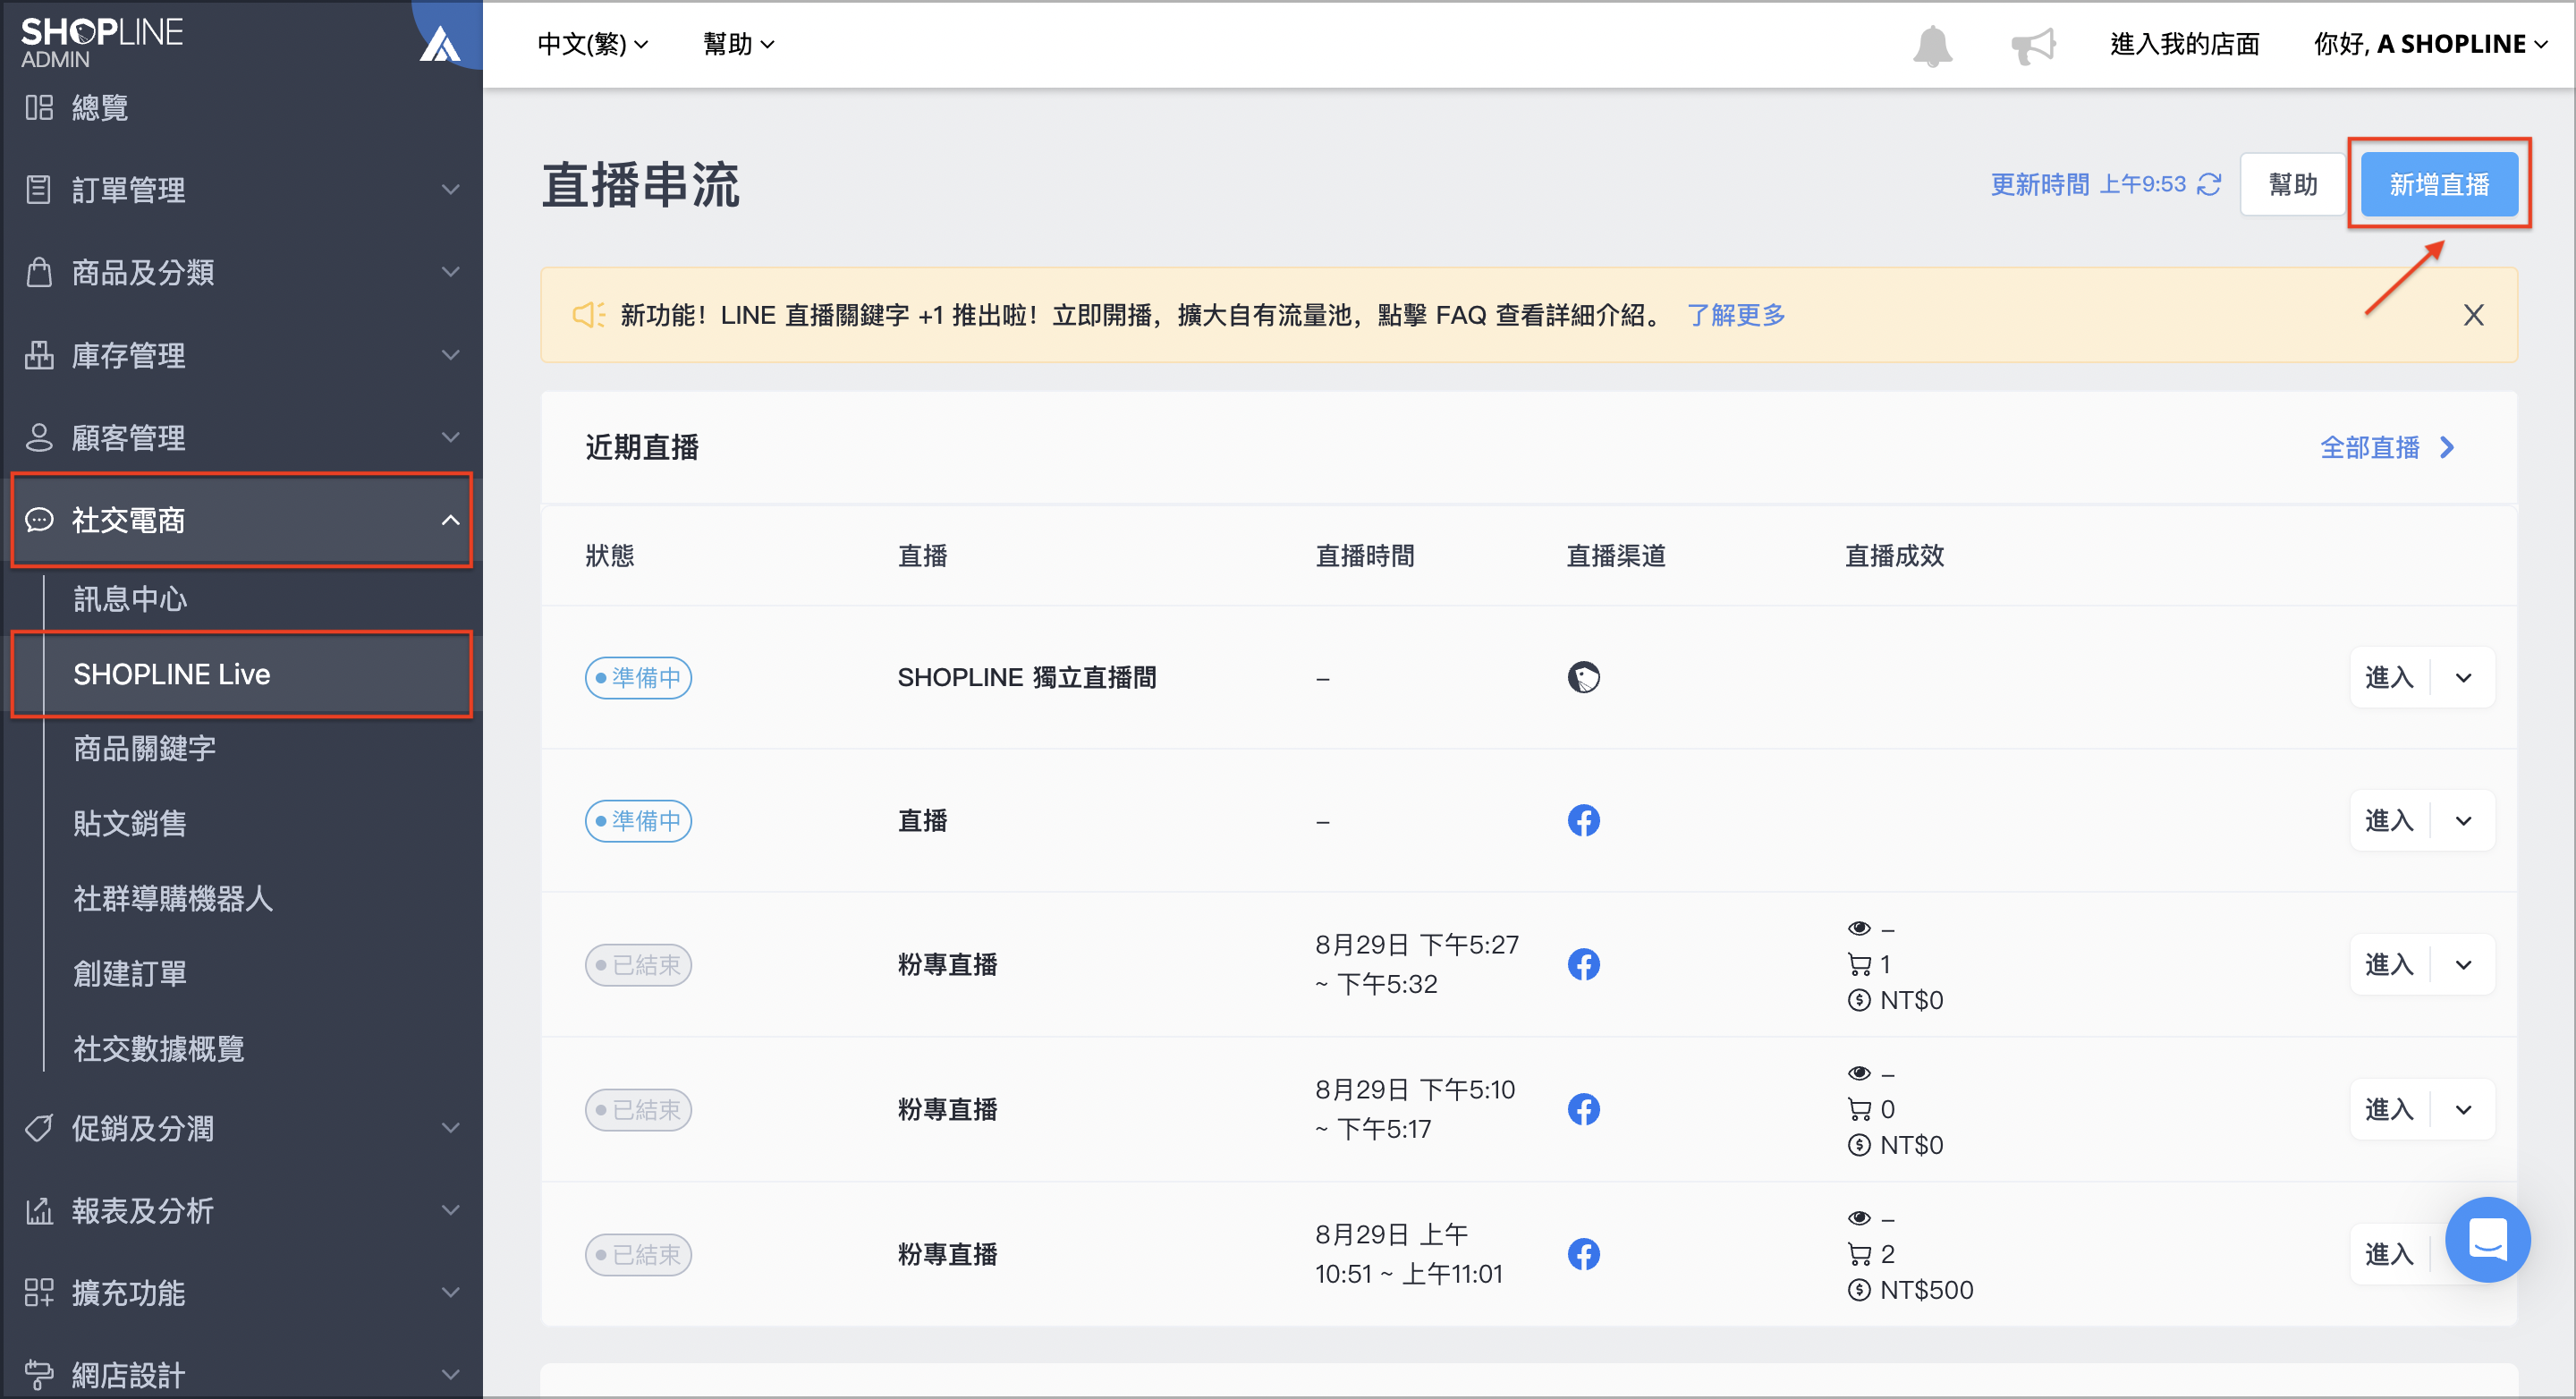Viewport: 2576px width, 1399px height.
Task: Expand the 促銷及分潤 menu chevron
Action: pos(451,1128)
